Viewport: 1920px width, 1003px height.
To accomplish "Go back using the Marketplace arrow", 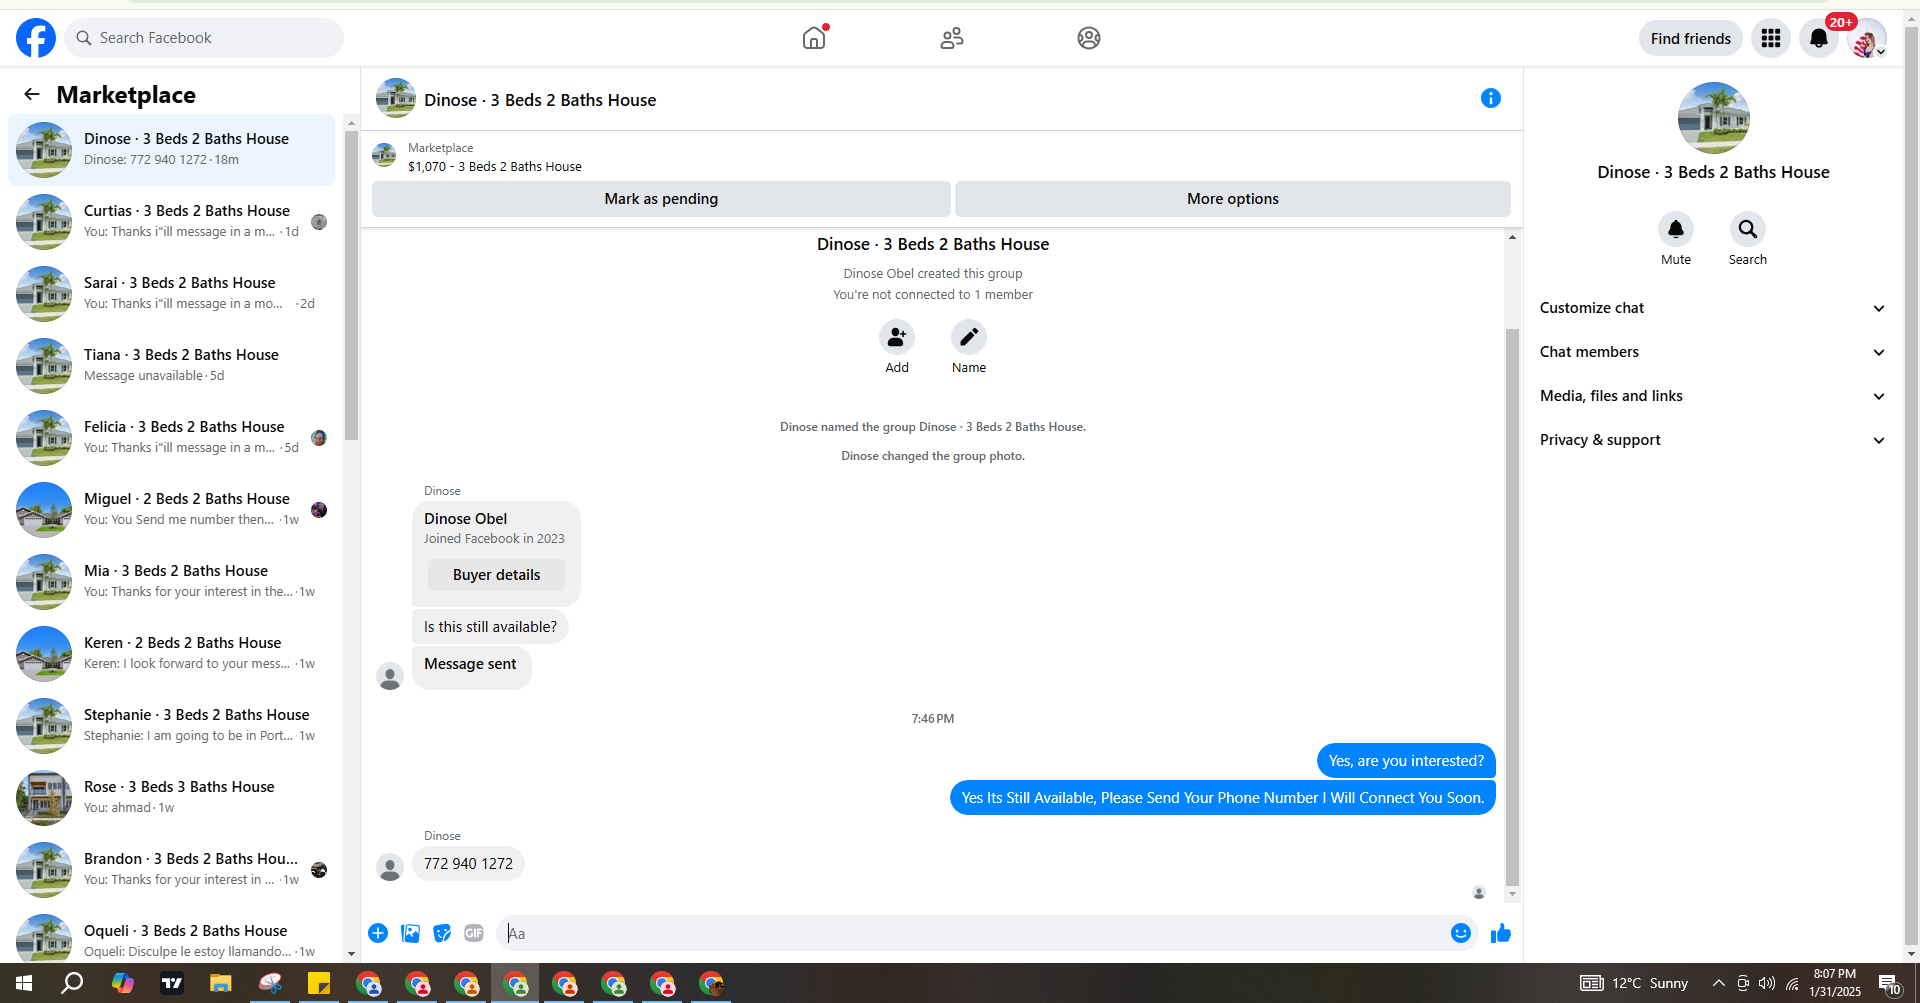I will click(x=32, y=94).
